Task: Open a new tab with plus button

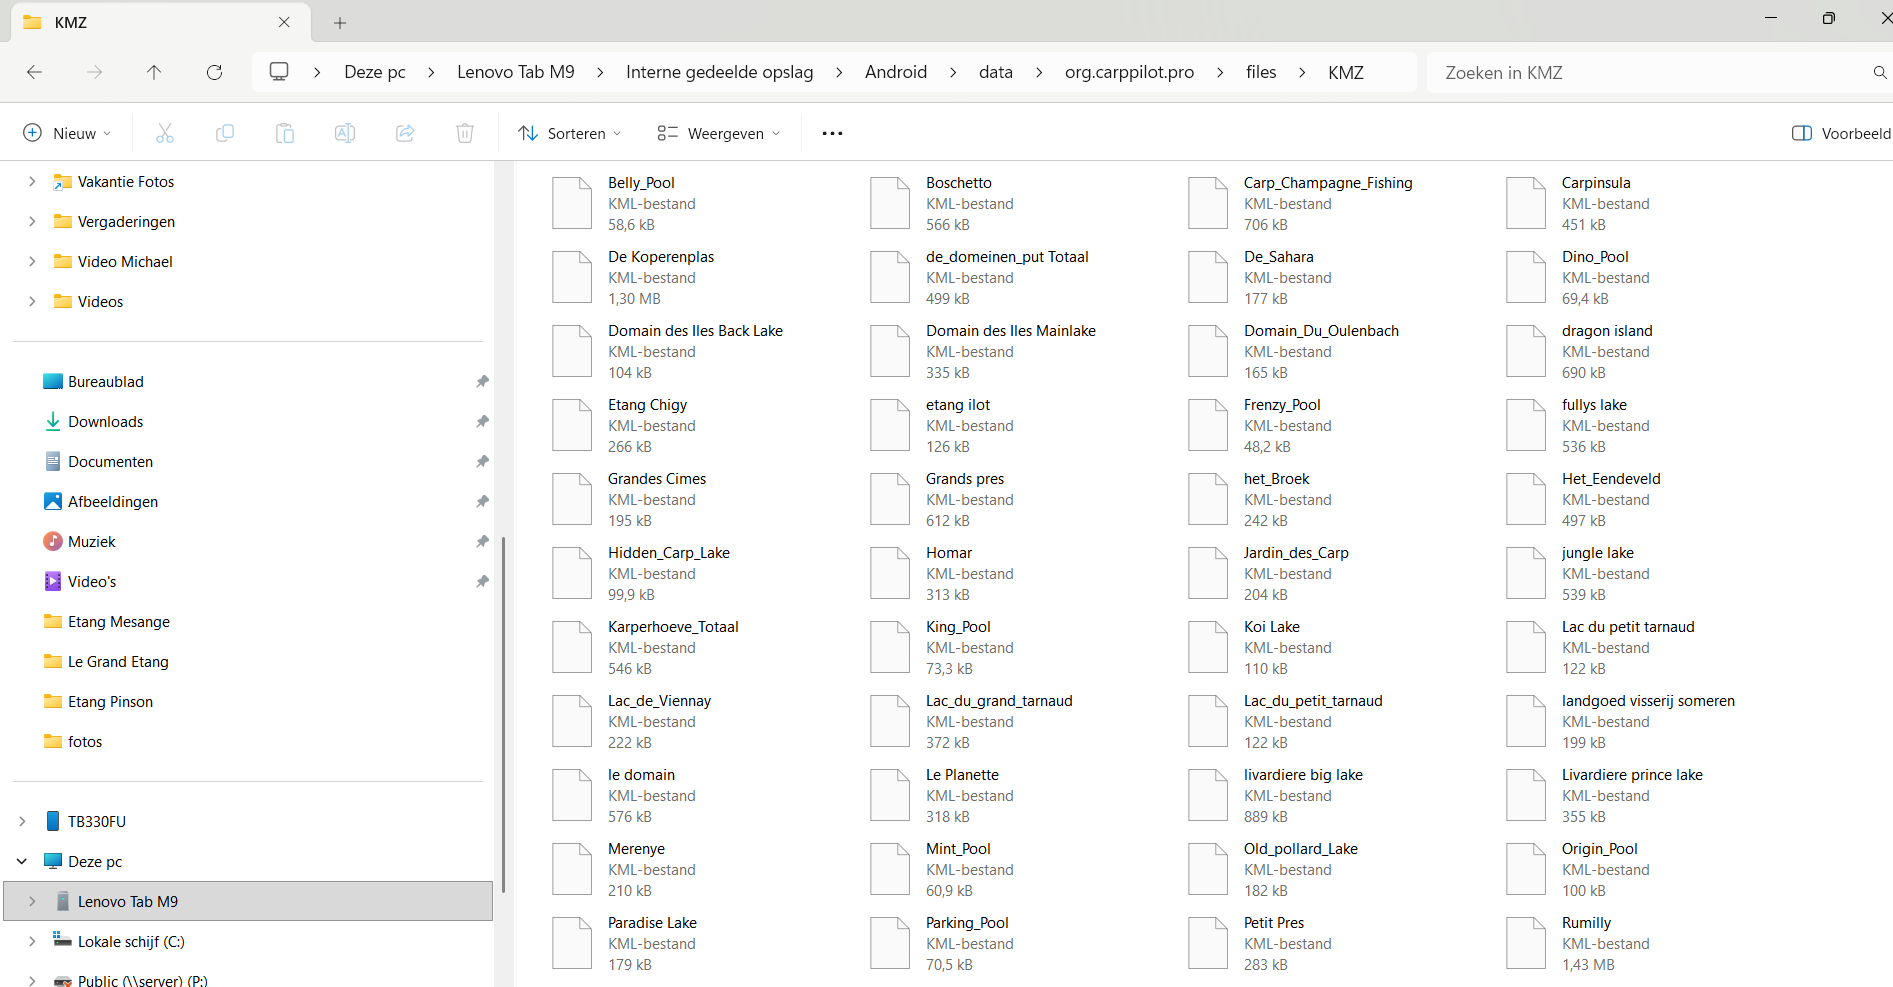Action: (340, 22)
